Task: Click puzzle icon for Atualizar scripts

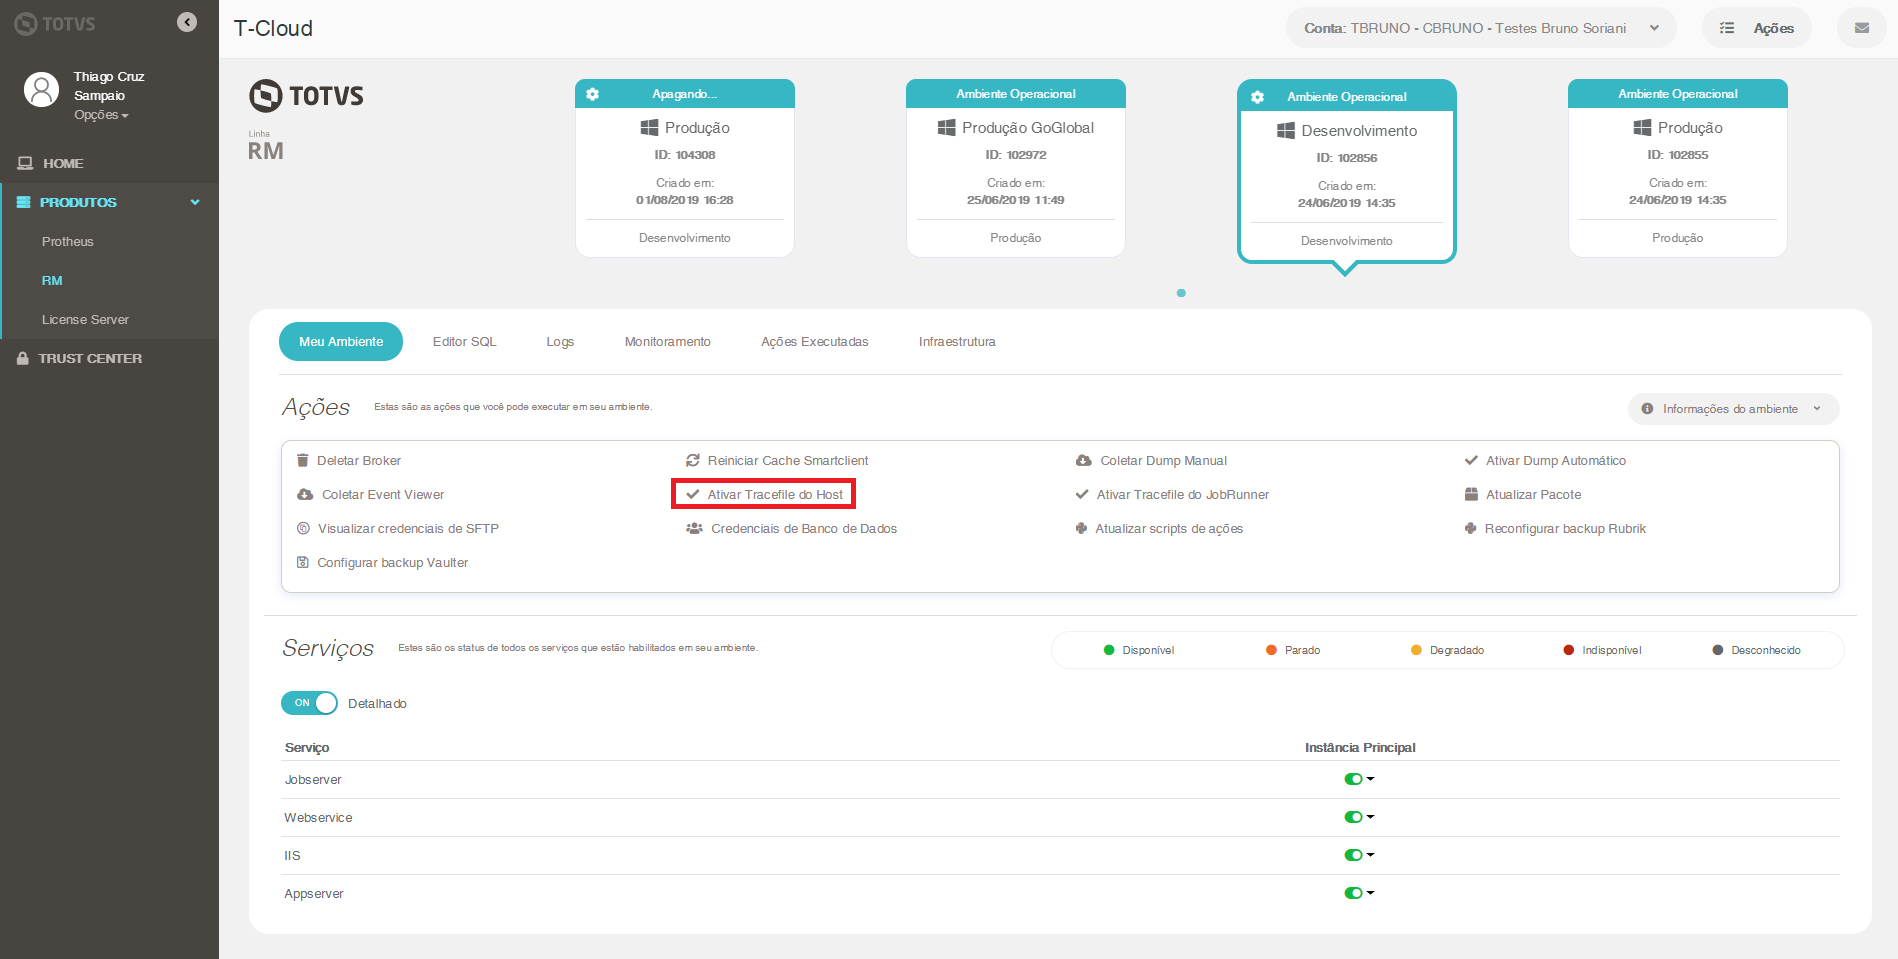Action: pyautogui.click(x=1081, y=528)
